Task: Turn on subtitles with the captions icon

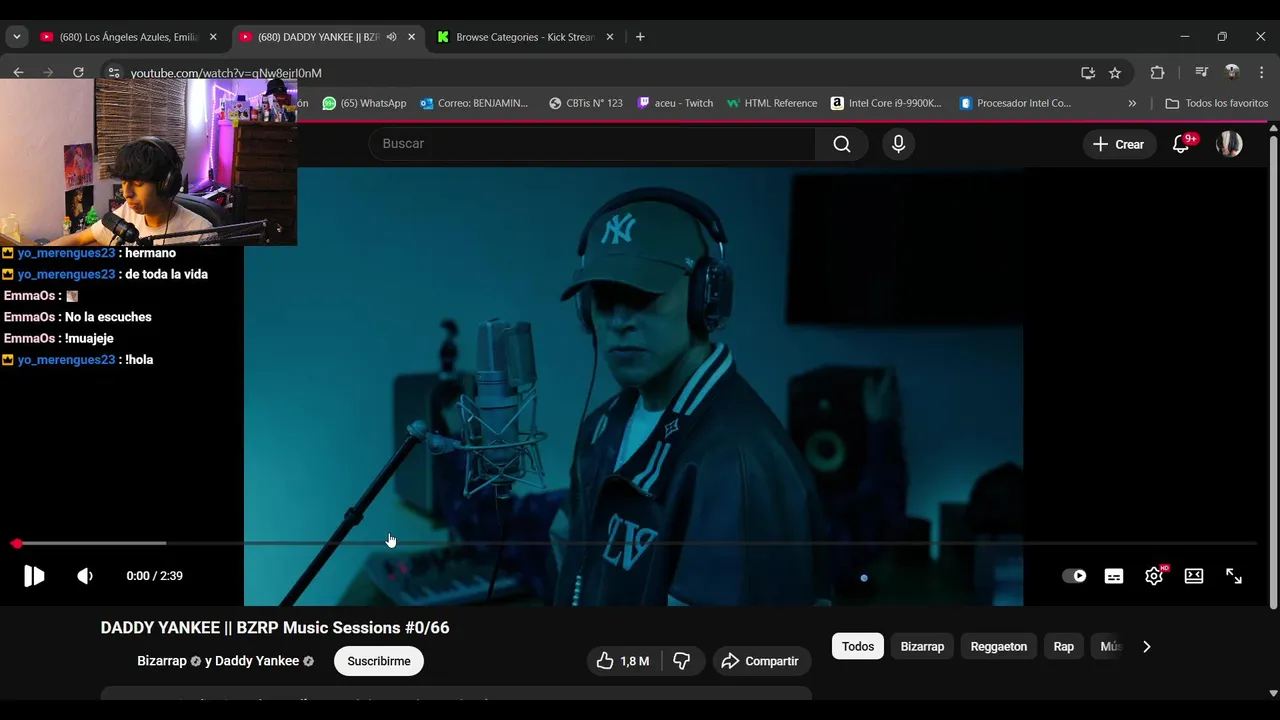Action: click(x=1114, y=576)
